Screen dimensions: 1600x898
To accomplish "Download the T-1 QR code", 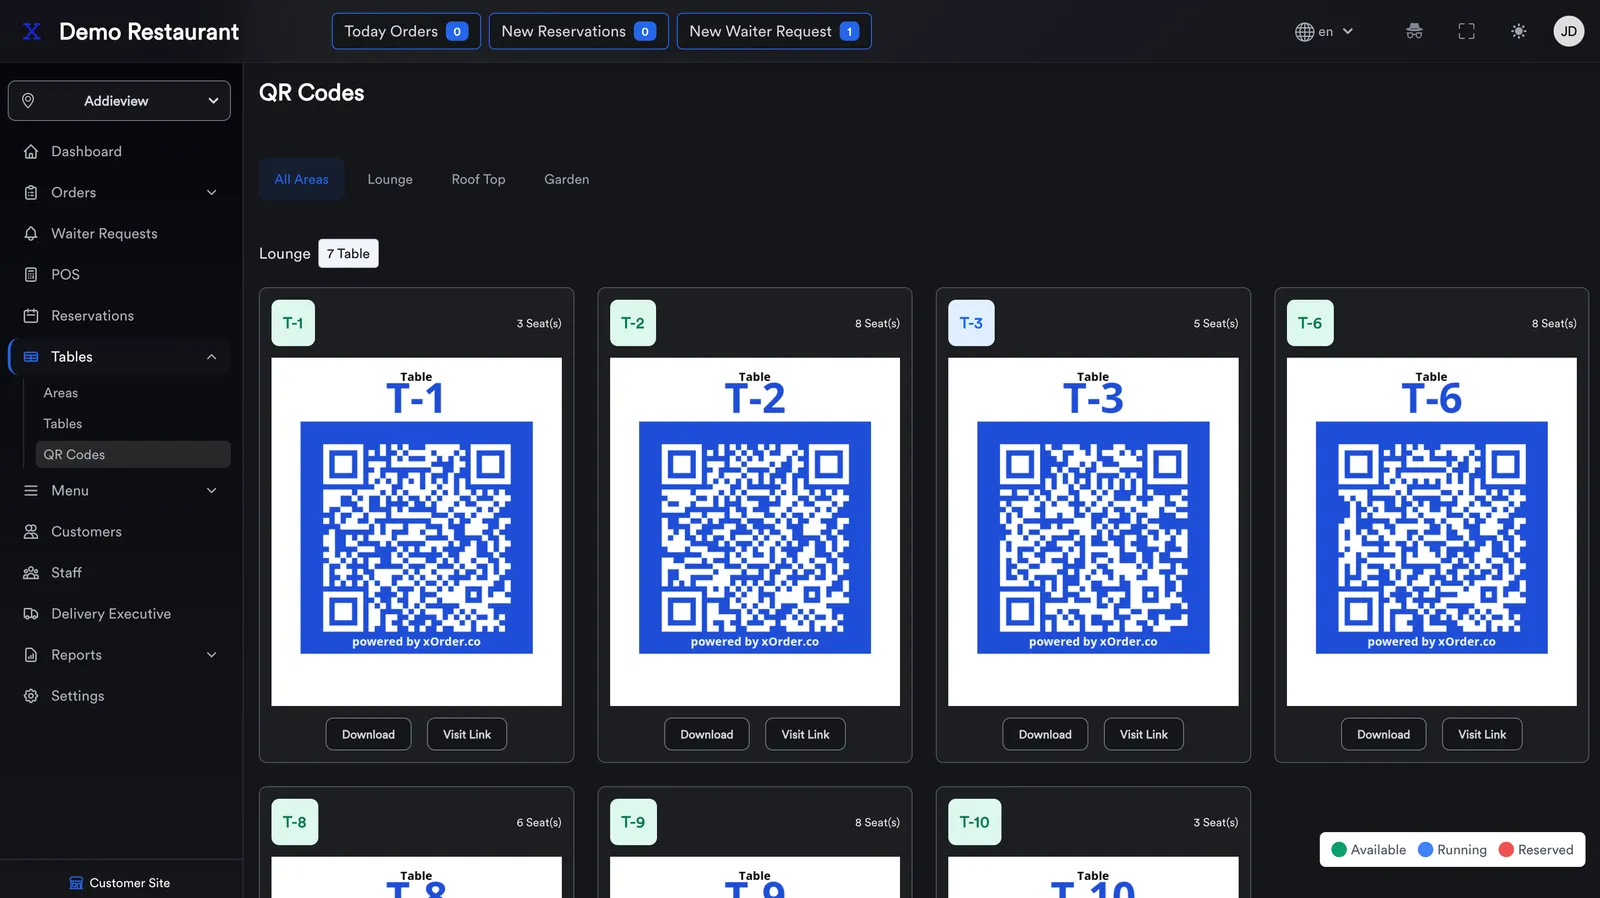I will click(x=368, y=734).
